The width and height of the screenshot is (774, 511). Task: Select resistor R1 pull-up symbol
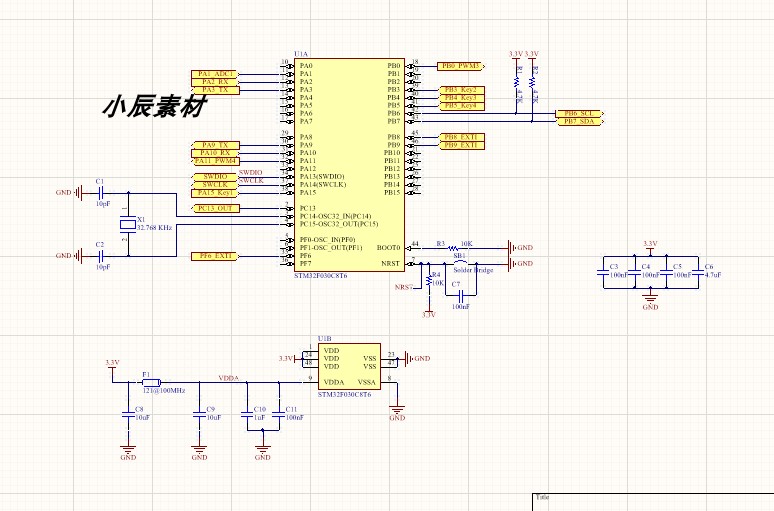click(x=516, y=82)
